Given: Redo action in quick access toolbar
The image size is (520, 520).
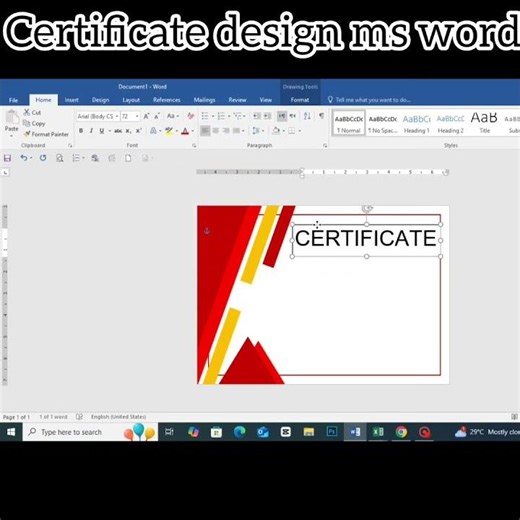Looking at the screenshot, I should [x=43, y=158].
